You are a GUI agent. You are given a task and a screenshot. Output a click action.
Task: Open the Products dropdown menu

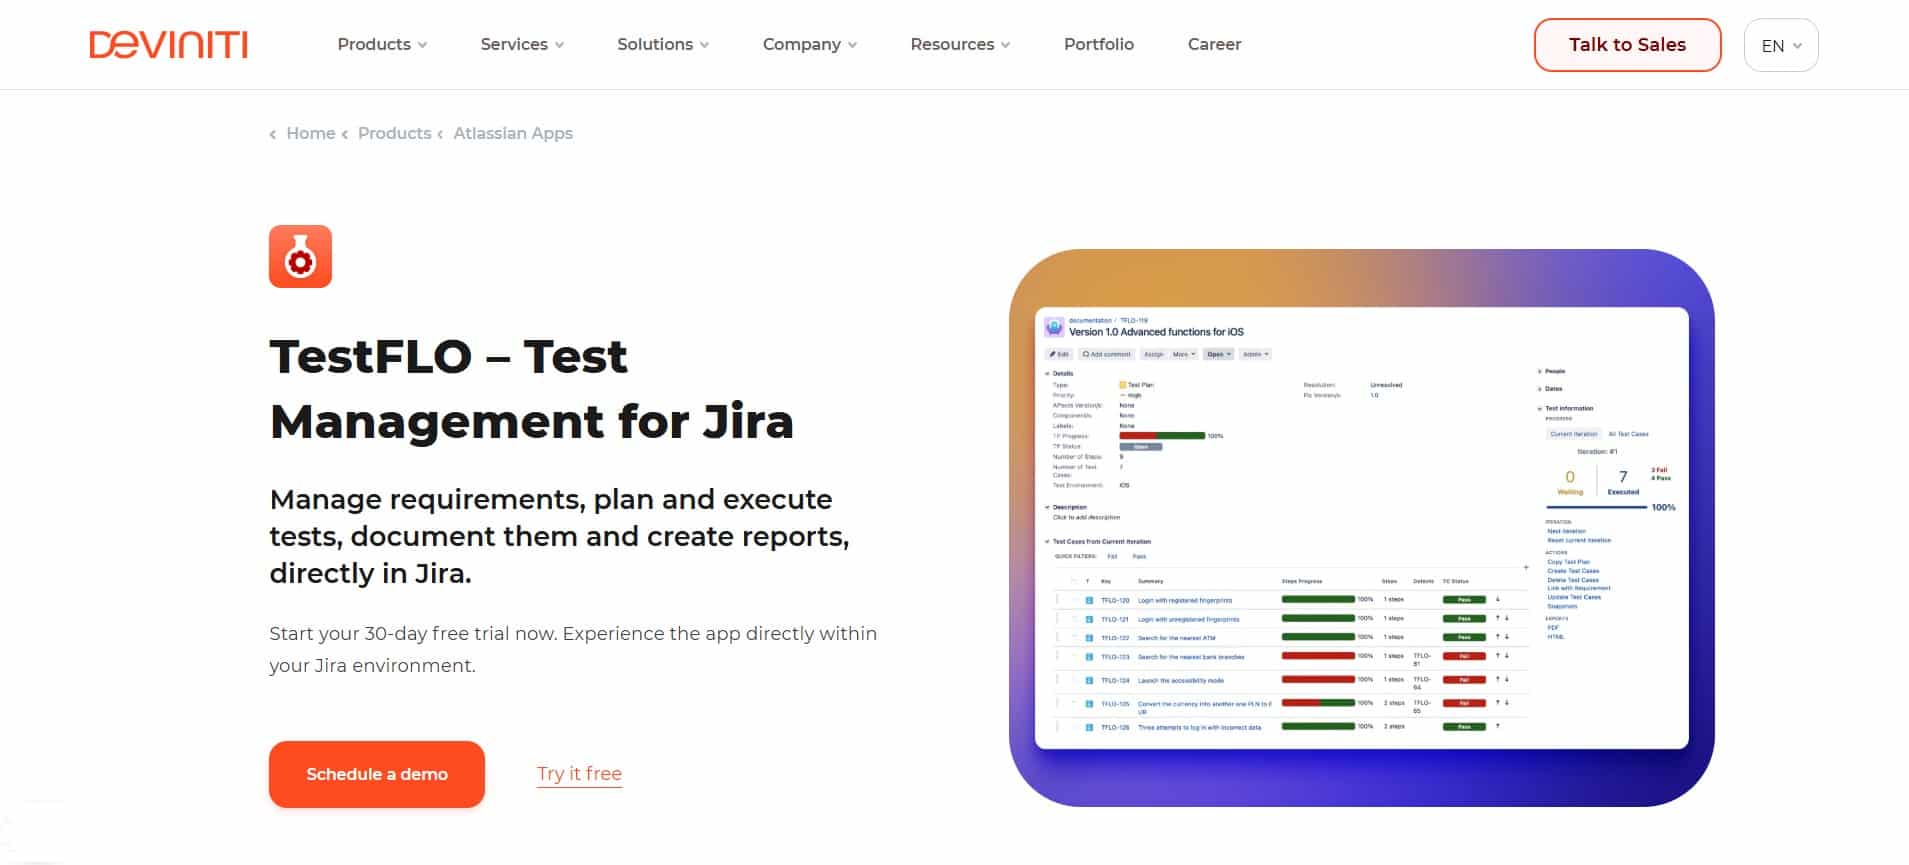(382, 44)
